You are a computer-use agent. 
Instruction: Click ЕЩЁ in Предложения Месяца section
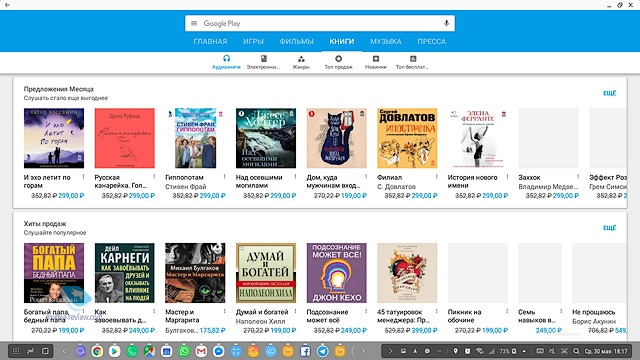click(x=609, y=93)
